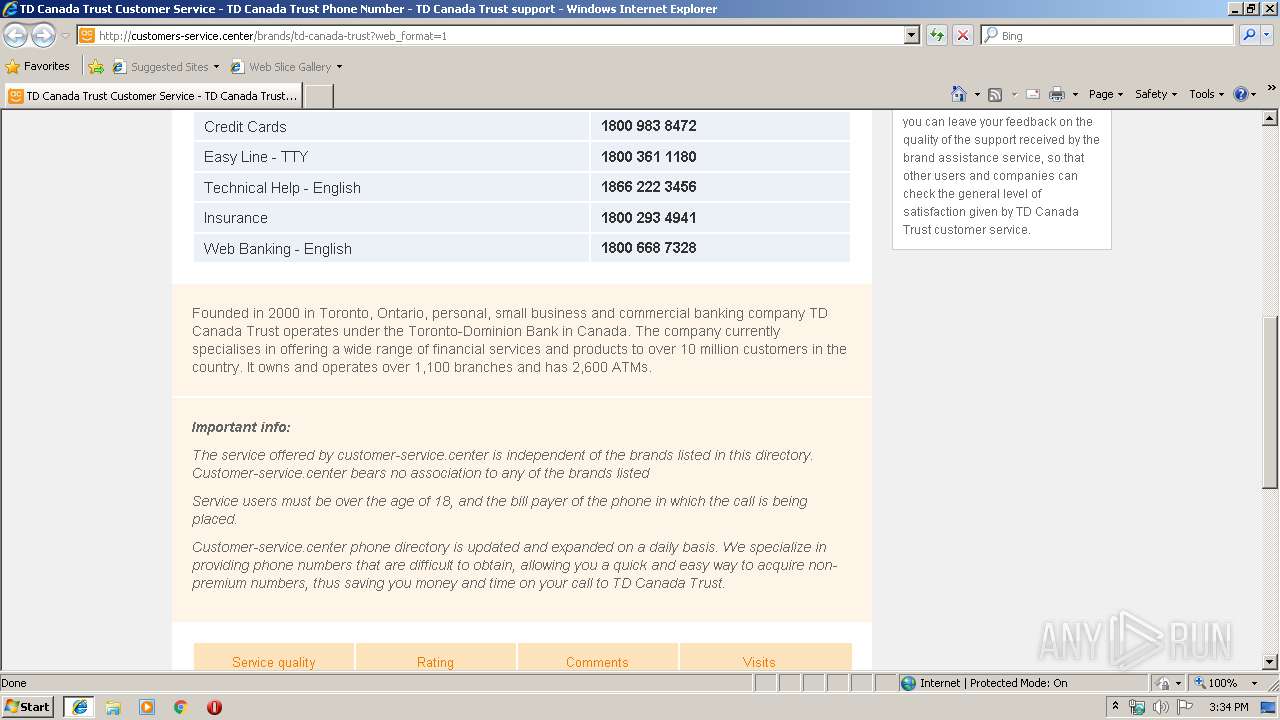
Task: Open the Home button dropdown arrow
Action: pos(977,94)
